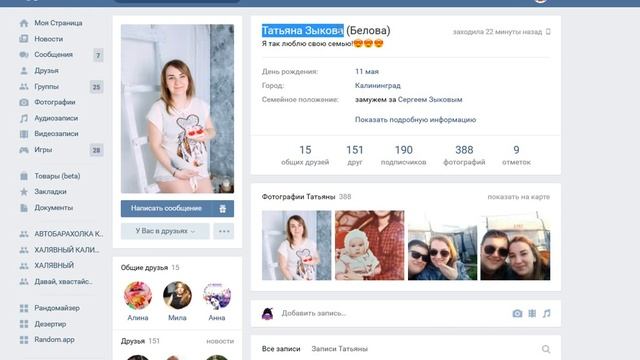Viewport: 640px width, 360px height.
Task: Open Сообщения menu entry
Action: pos(53,55)
